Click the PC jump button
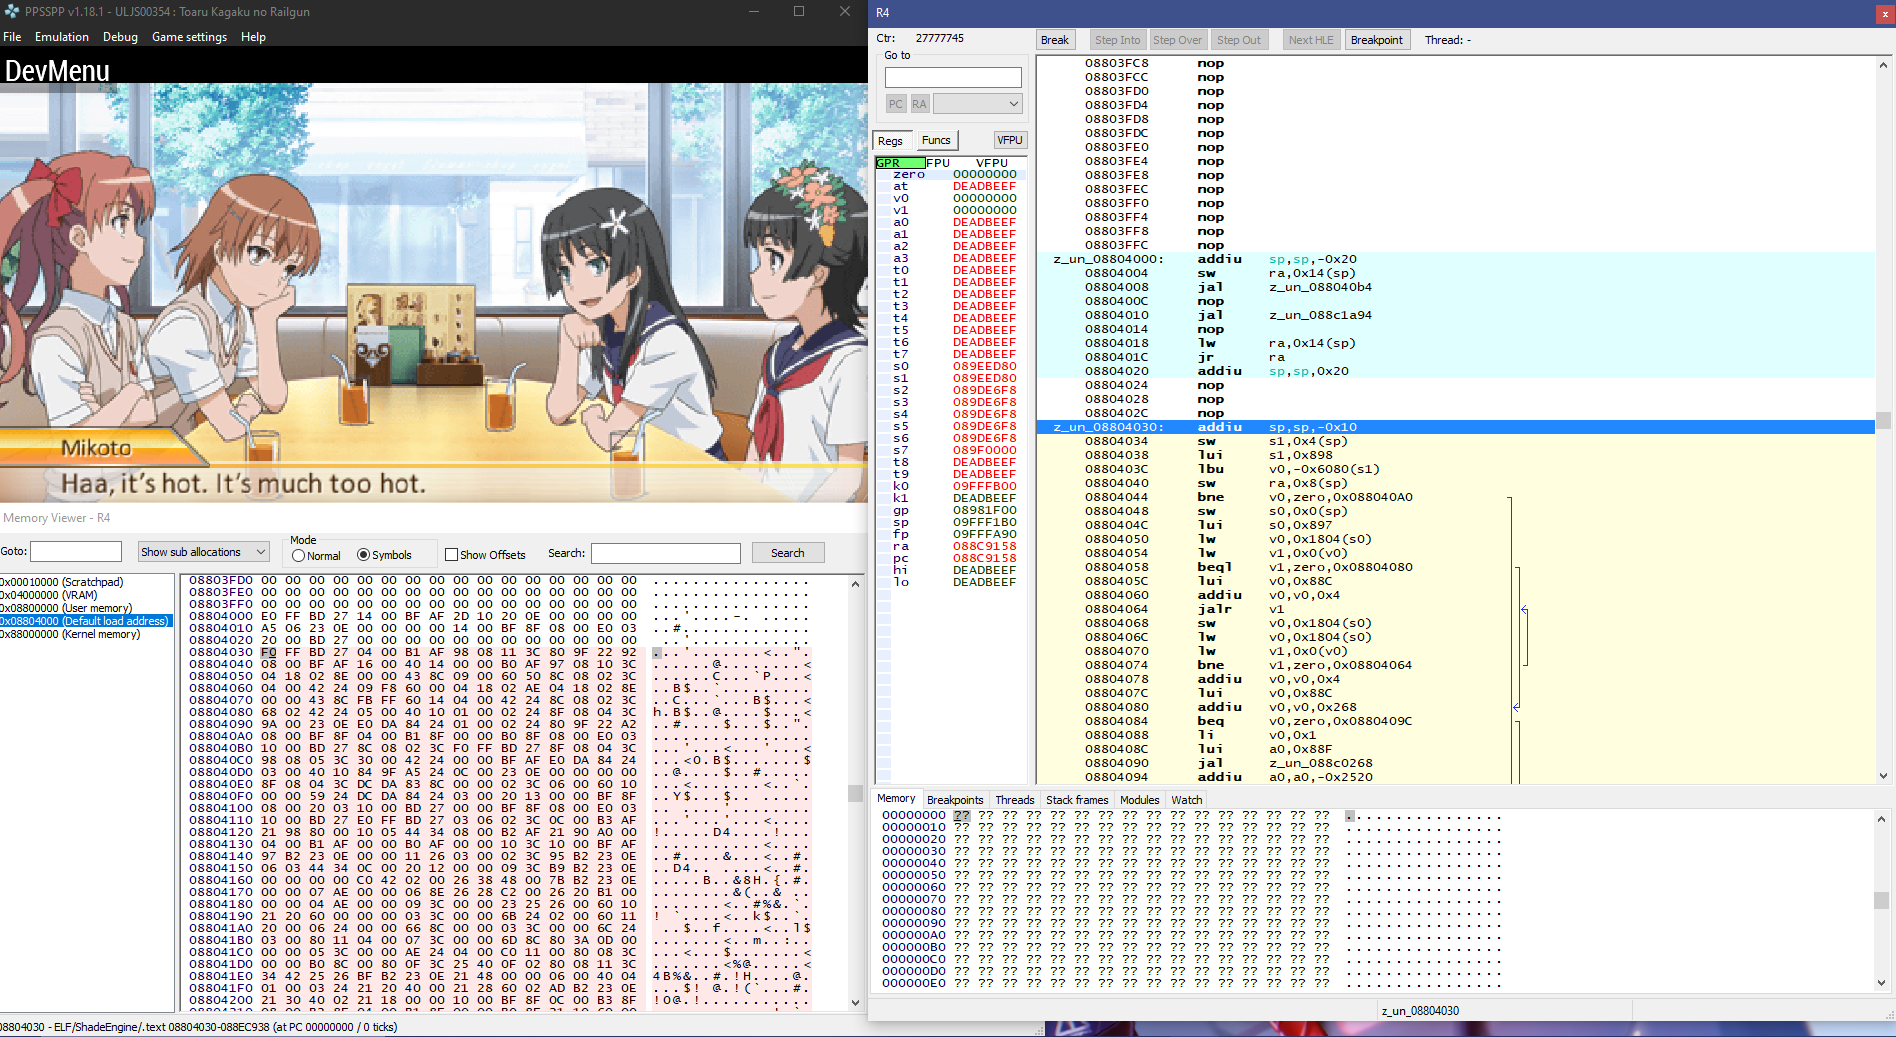This screenshot has height=1037, width=1896. point(896,104)
